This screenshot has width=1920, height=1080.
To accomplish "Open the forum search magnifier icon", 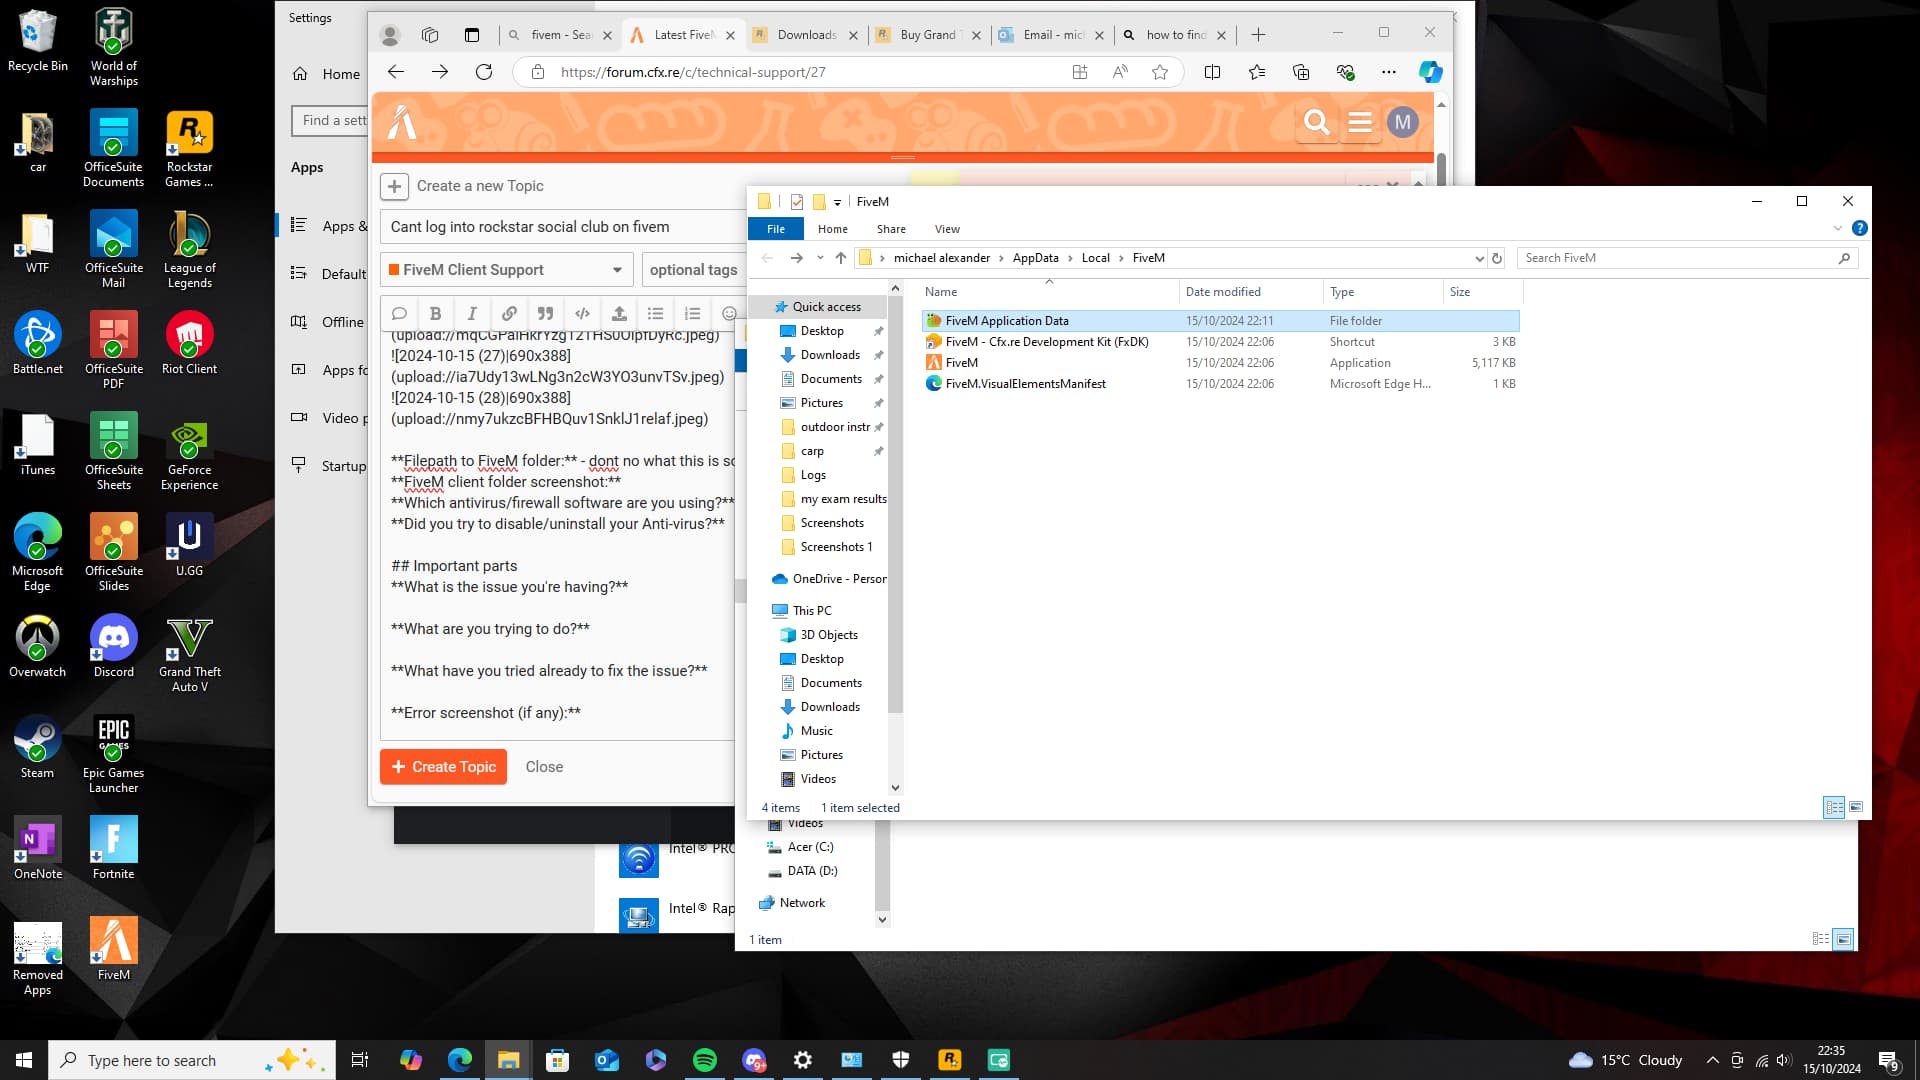I will pyautogui.click(x=1317, y=122).
